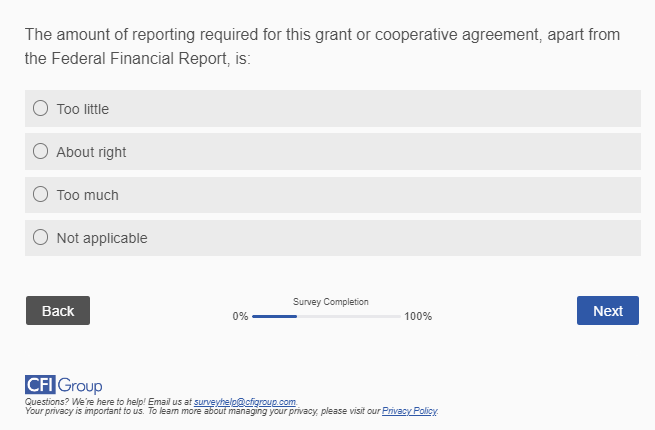The image size is (655, 430).
Task: Pick the 'Too much' radio option
Action: (x=41, y=195)
